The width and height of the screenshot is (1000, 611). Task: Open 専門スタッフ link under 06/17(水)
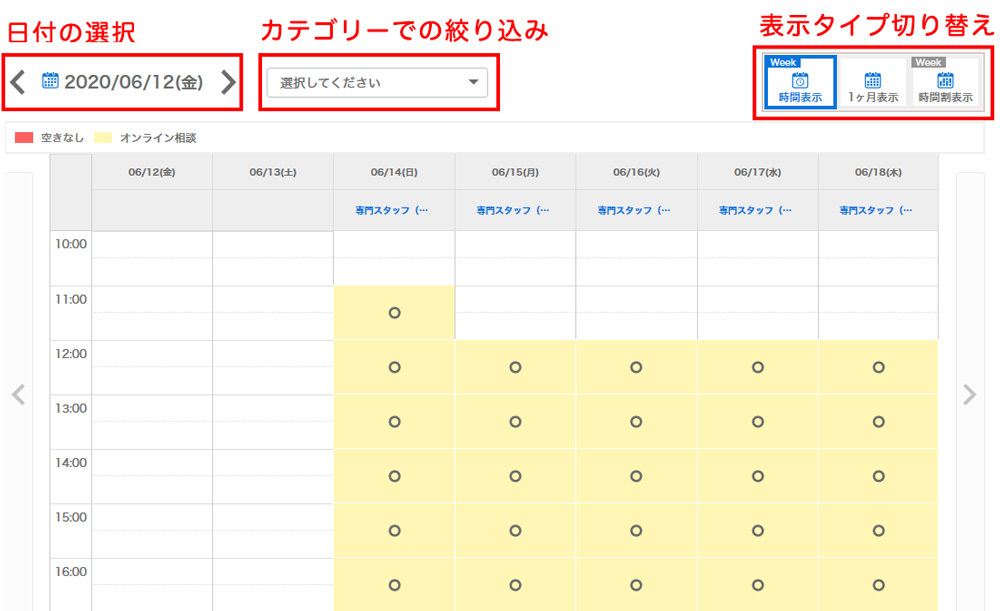(x=757, y=211)
